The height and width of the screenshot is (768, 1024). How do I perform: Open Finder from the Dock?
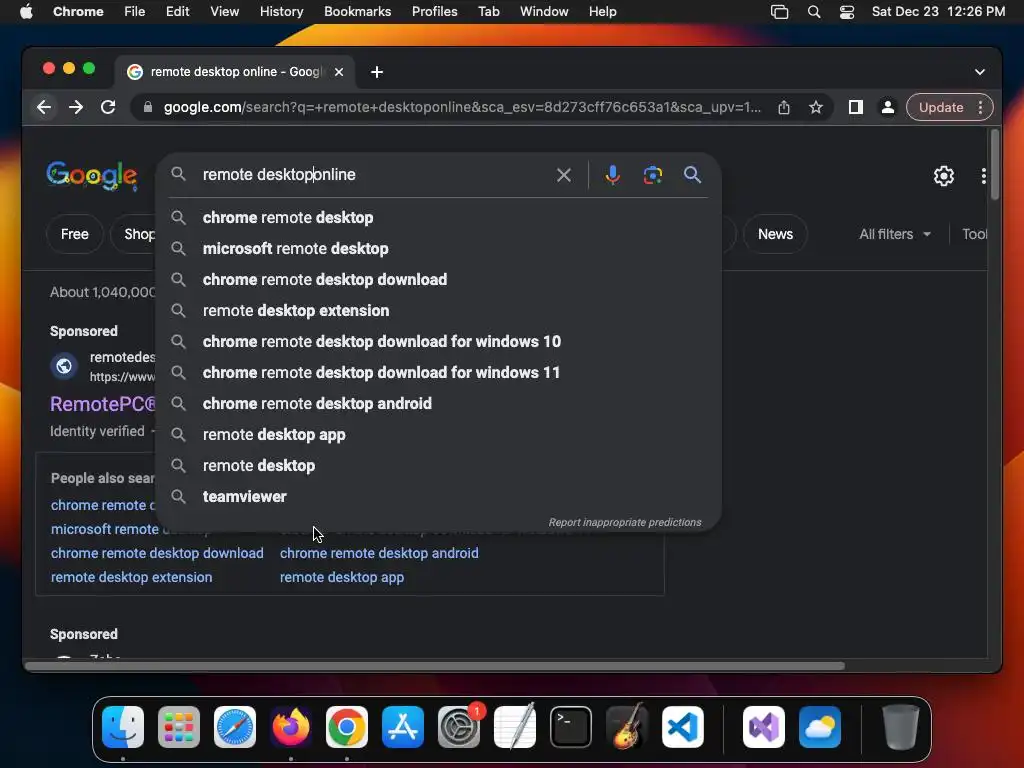pos(123,727)
